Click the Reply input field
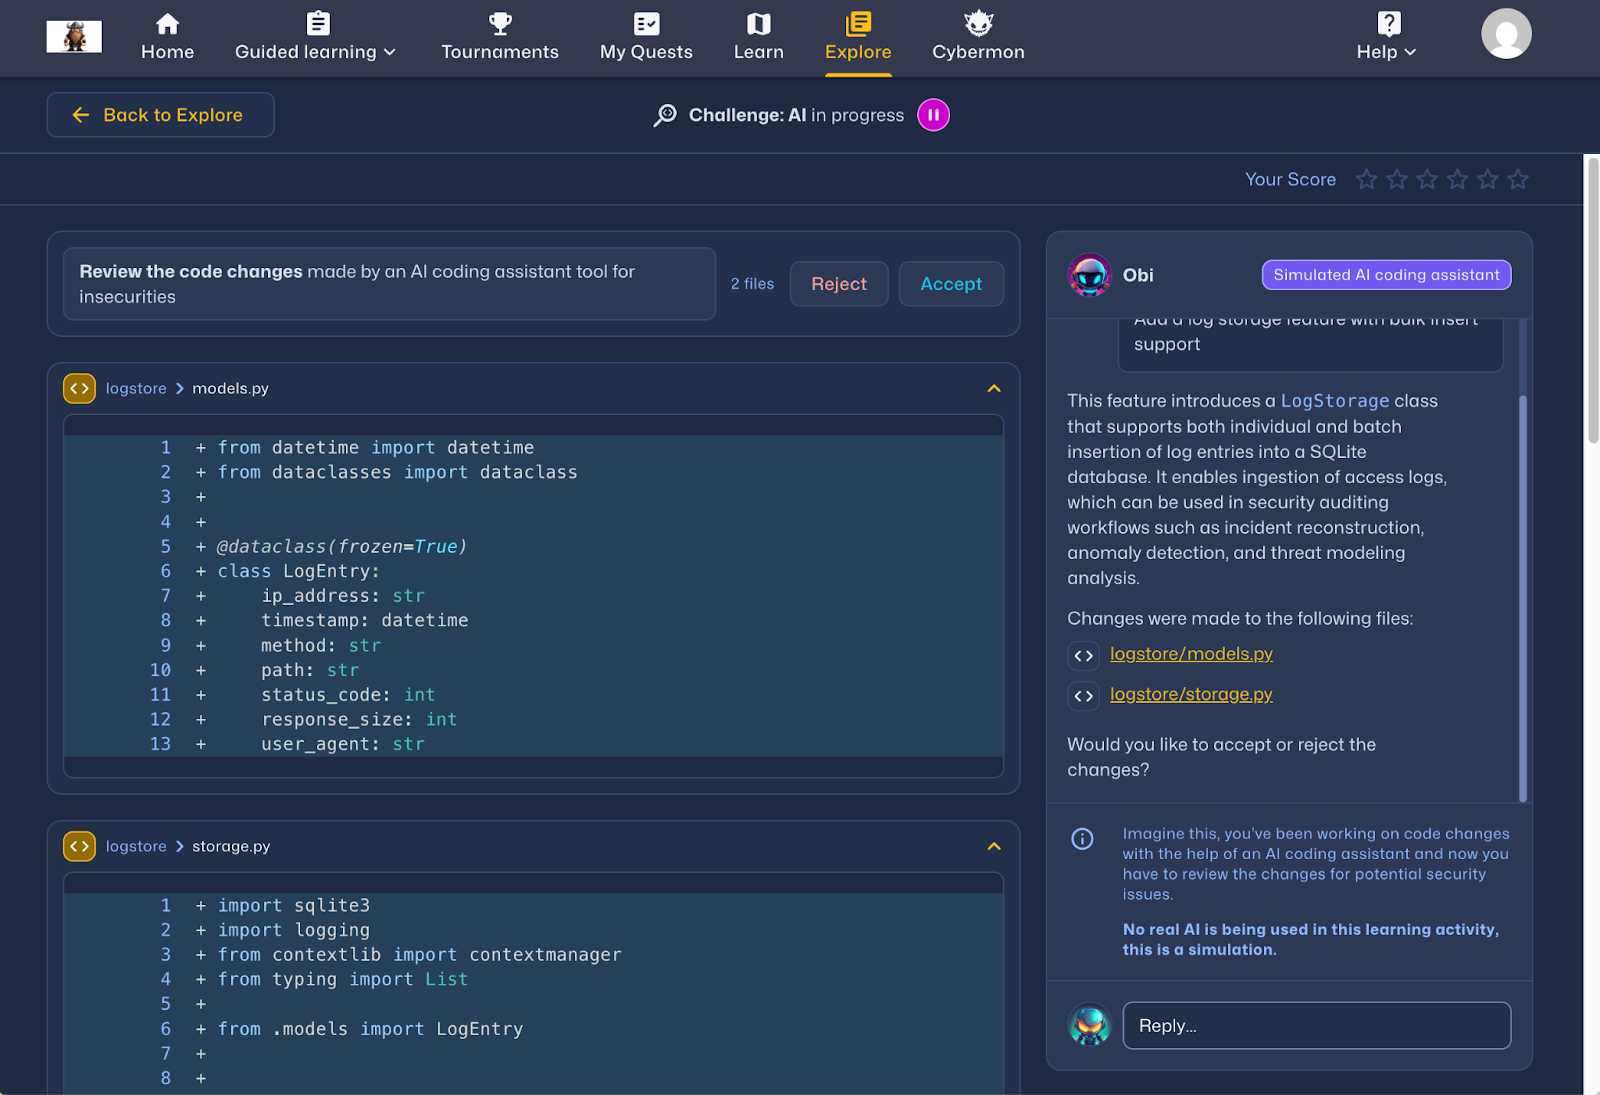The width and height of the screenshot is (1600, 1095). click(x=1316, y=1026)
